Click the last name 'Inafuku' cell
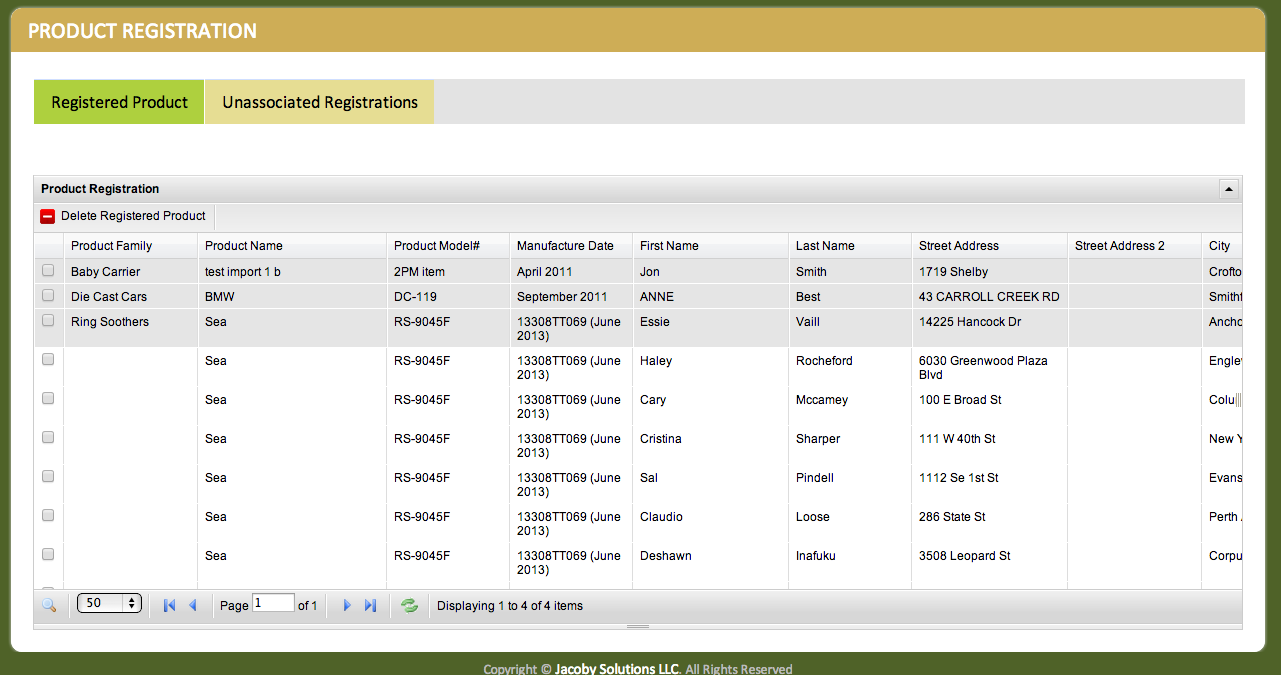Screen dimensions: 1281x675 coord(850,562)
